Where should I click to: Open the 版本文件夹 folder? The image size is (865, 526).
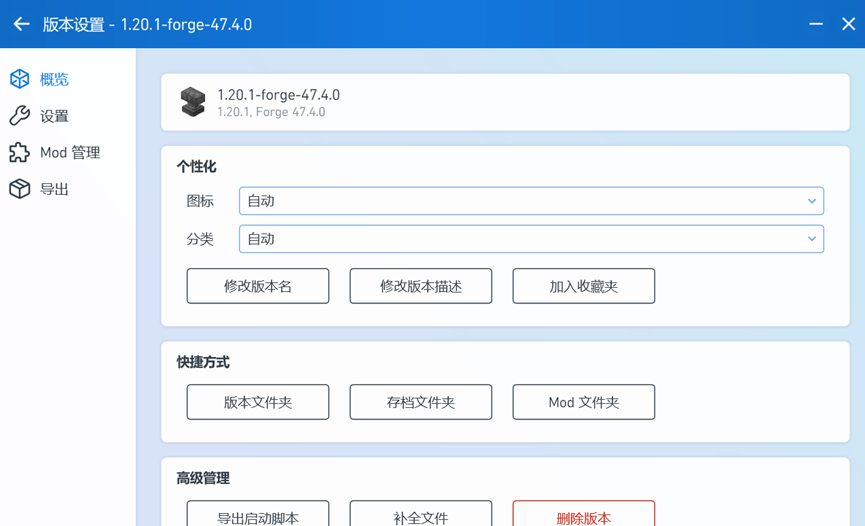(x=258, y=402)
